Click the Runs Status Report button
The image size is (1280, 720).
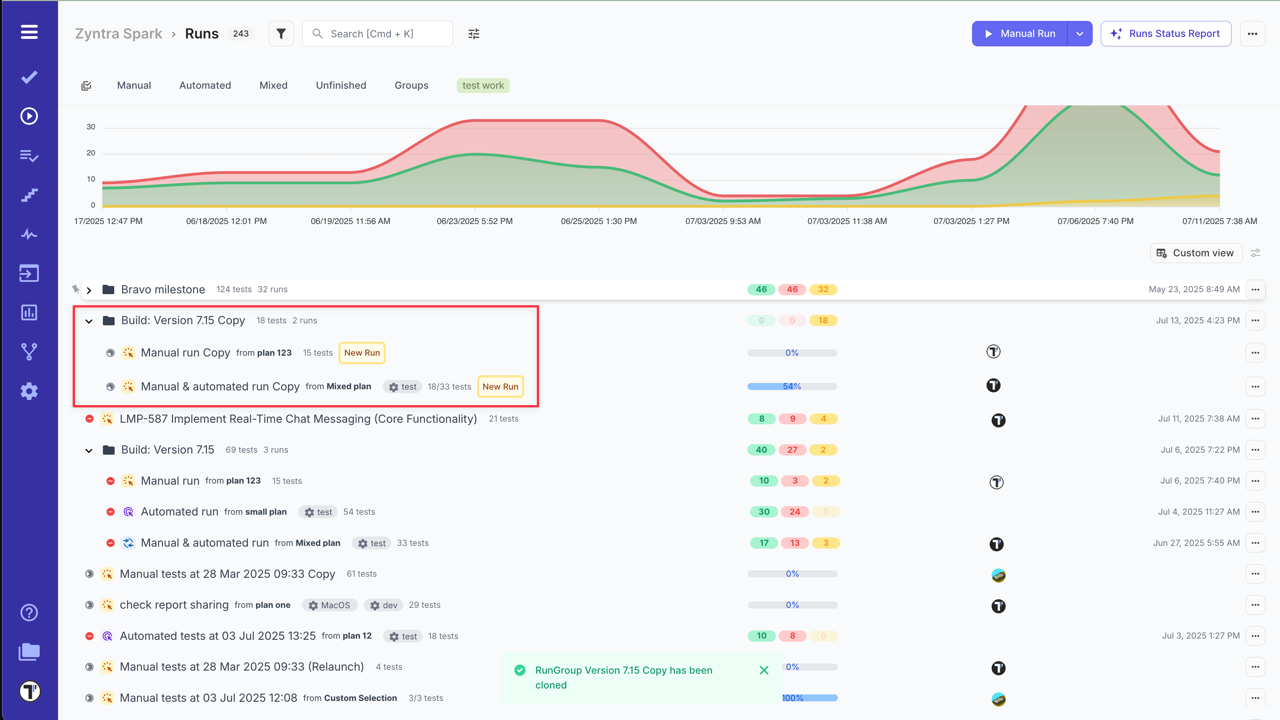pos(1165,34)
